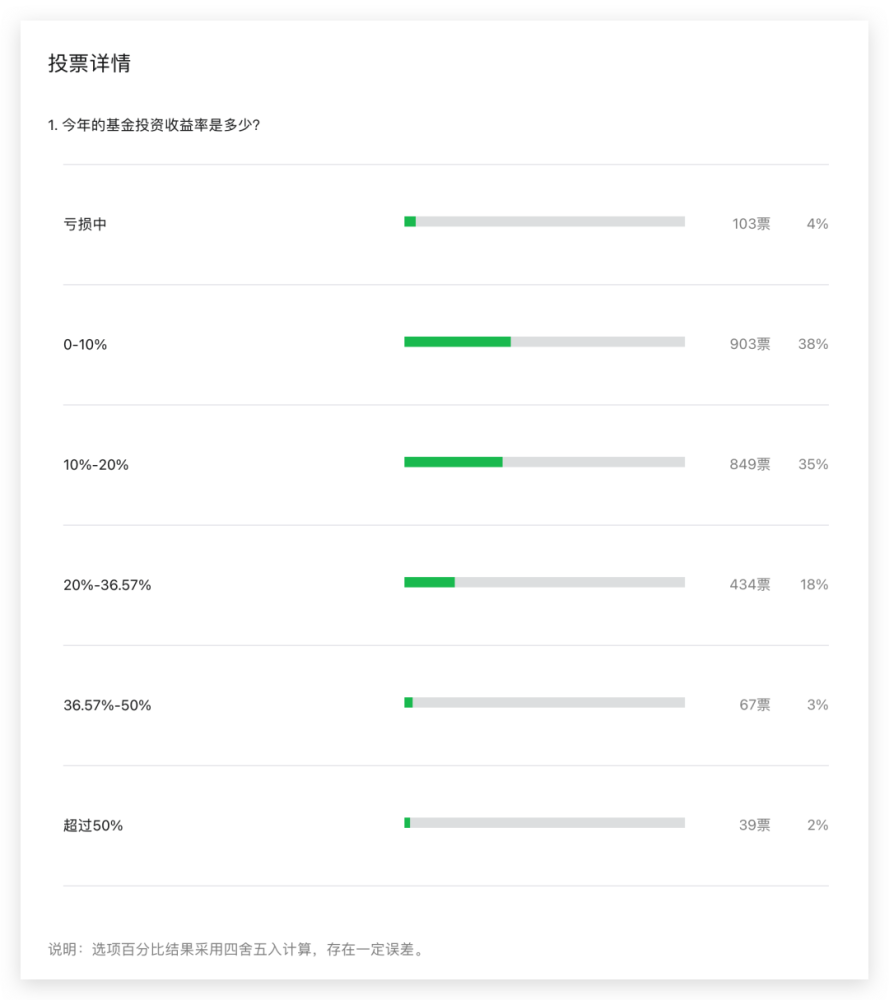Click the 36.57%-50% progress bar
This screenshot has width=889, height=1000.
(545, 702)
